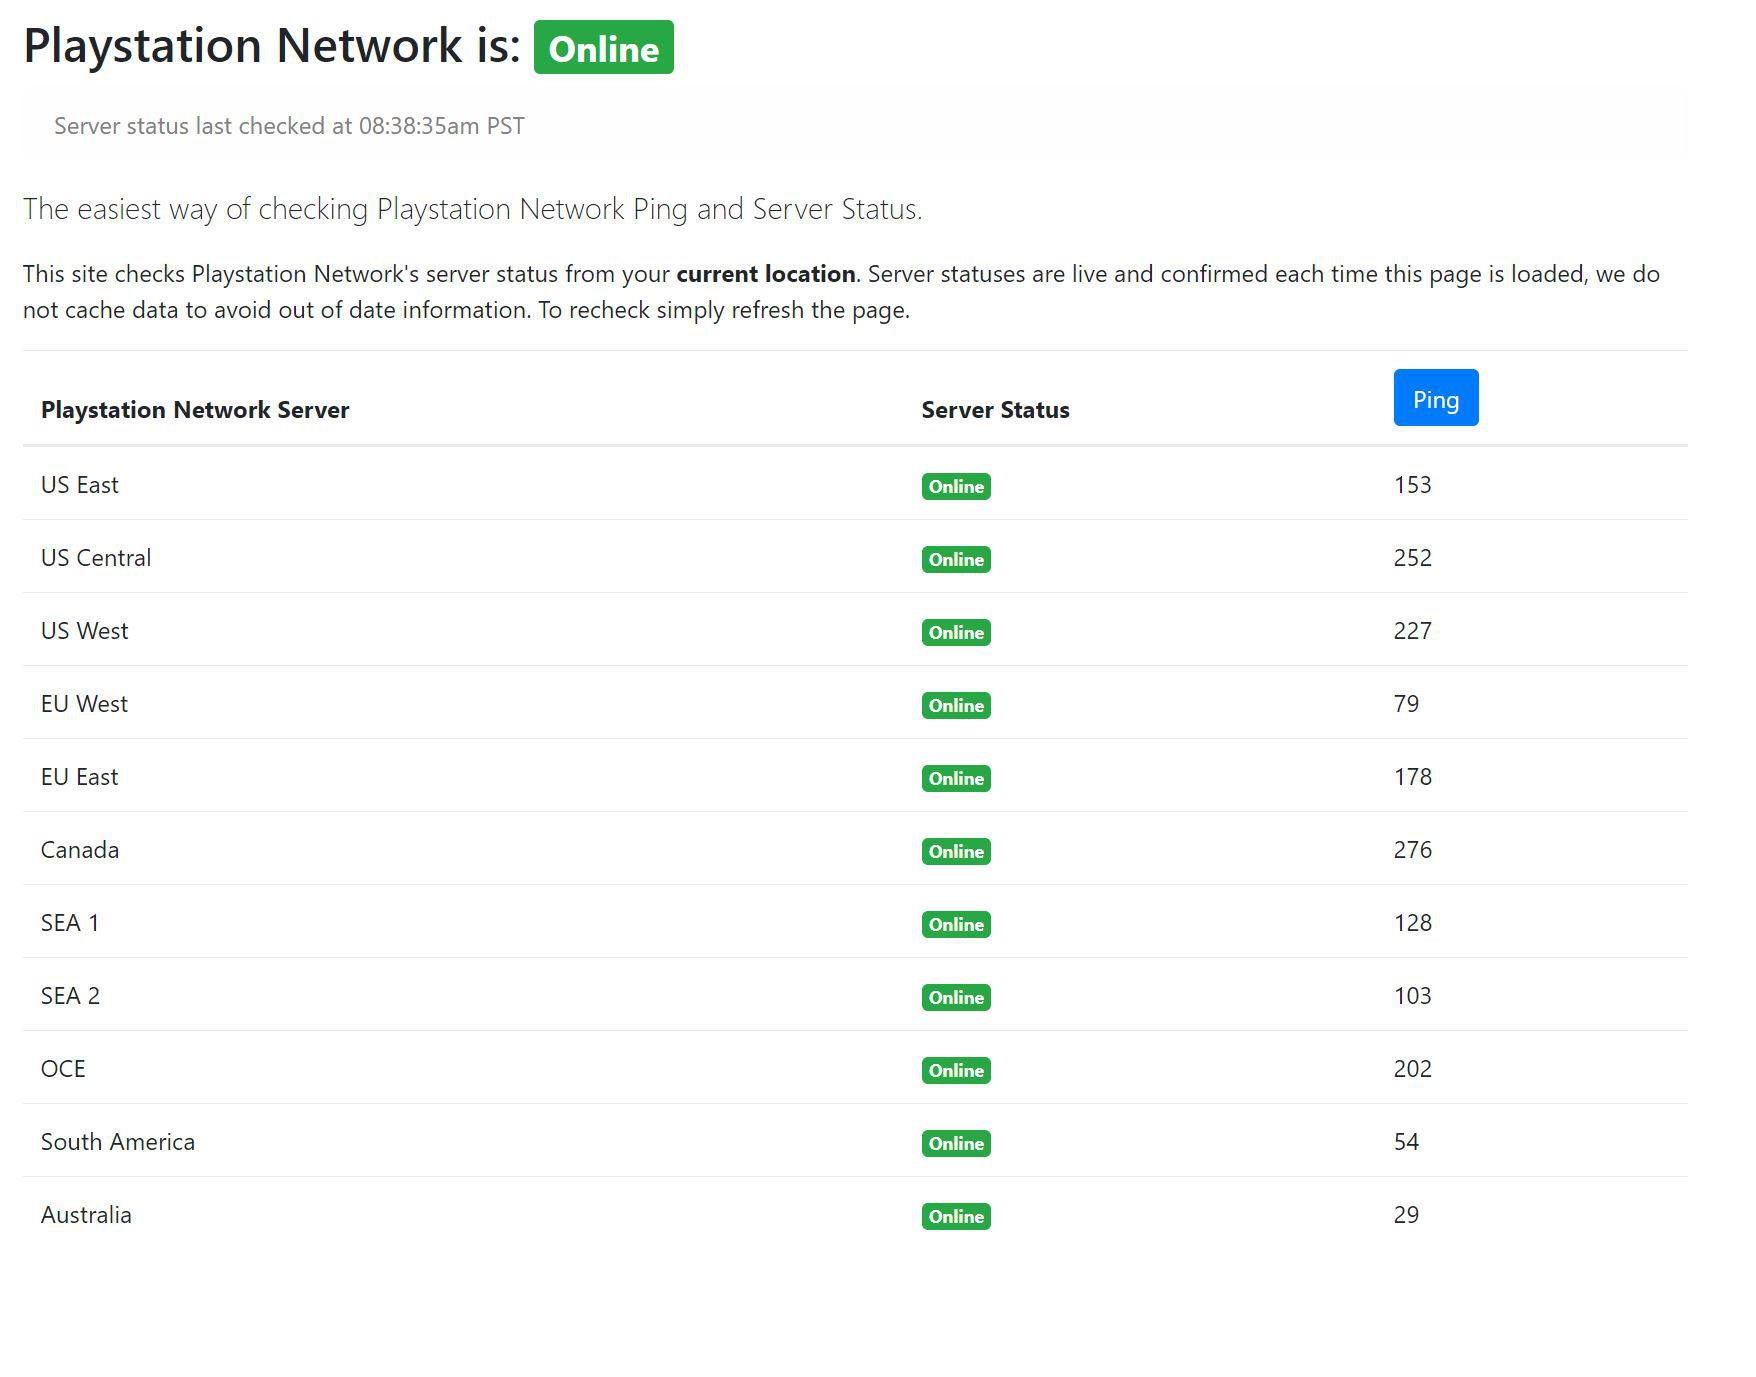This screenshot has height=1377, width=1756.
Task: Click the 'Playstation Network is:' heading text
Action: [x=272, y=46]
